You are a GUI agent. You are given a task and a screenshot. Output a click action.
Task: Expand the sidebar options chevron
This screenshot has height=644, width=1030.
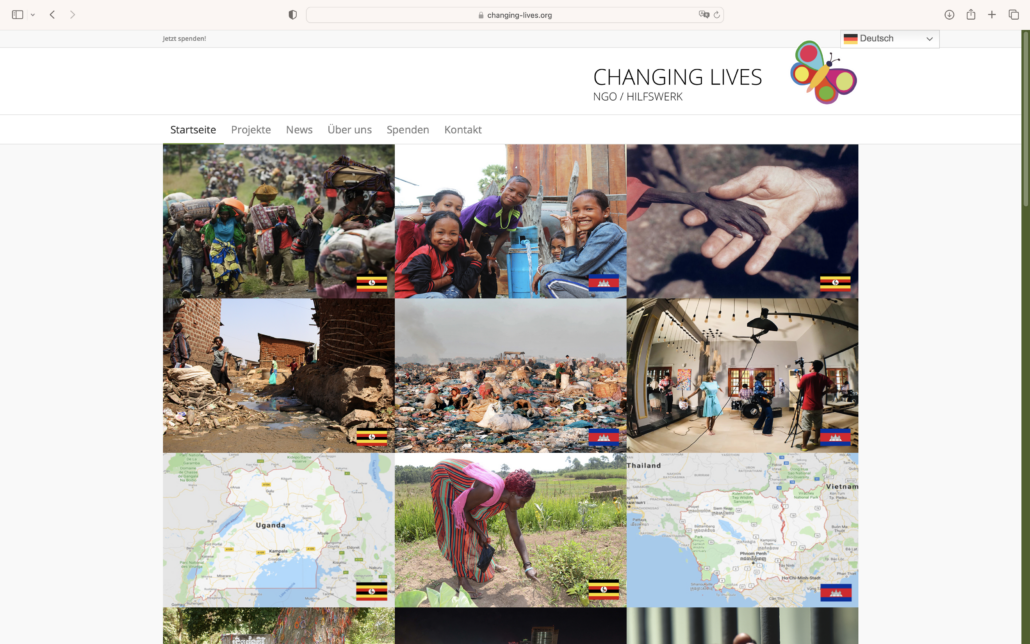point(32,14)
